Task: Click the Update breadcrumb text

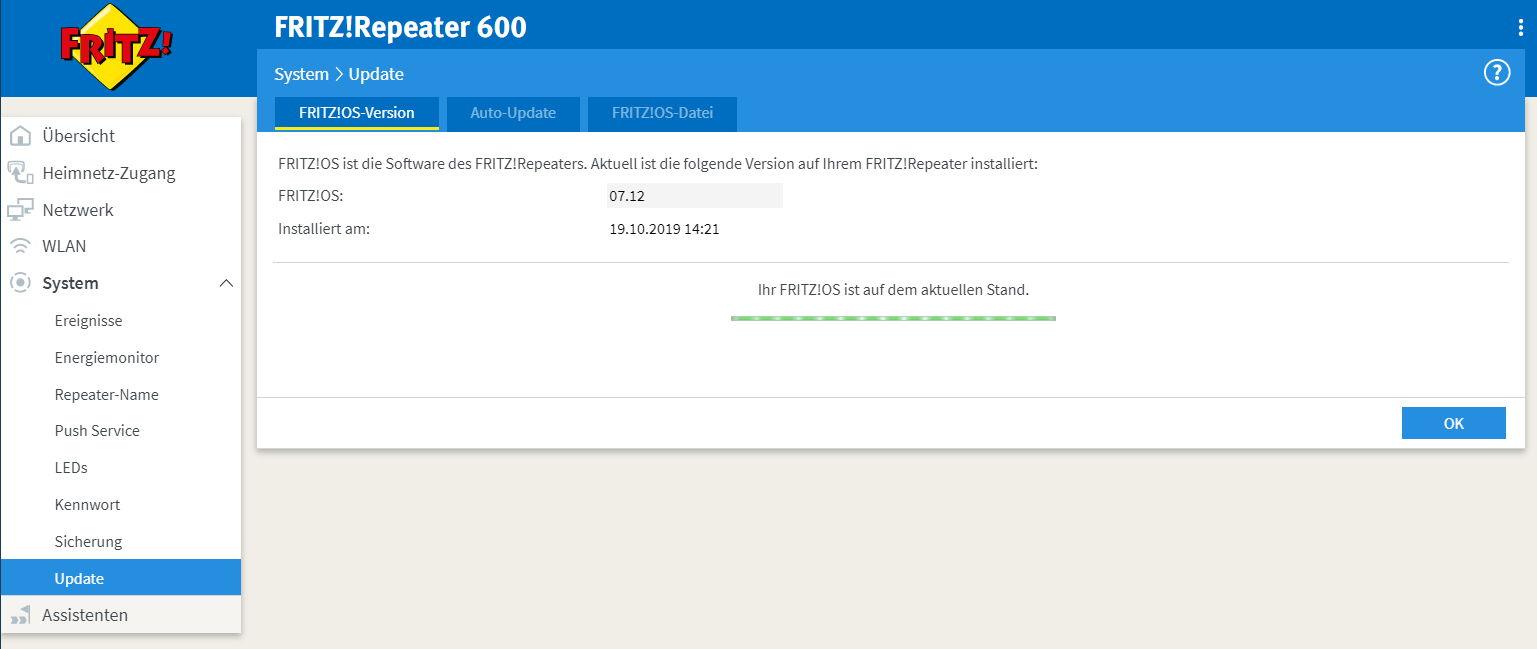Action: [x=376, y=74]
